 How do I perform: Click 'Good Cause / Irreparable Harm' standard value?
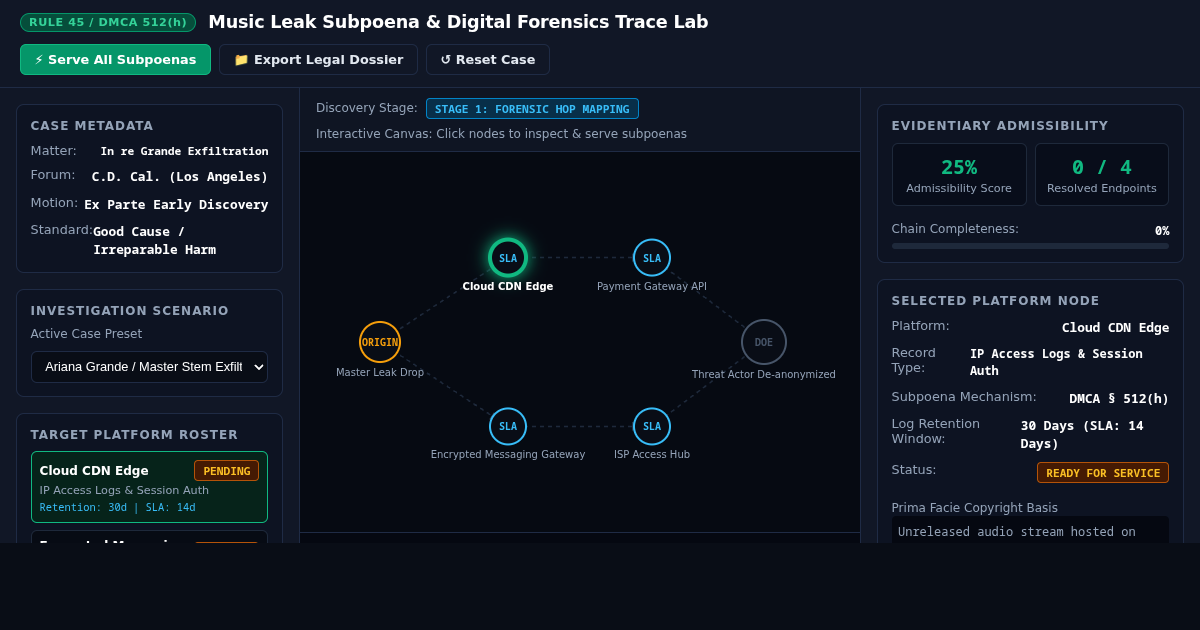pyautogui.click(x=154, y=241)
